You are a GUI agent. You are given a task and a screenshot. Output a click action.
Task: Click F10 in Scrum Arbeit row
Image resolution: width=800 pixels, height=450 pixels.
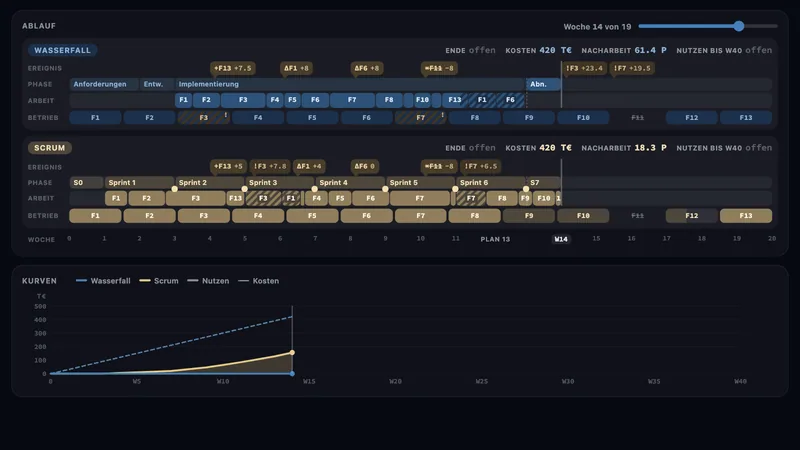544,198
